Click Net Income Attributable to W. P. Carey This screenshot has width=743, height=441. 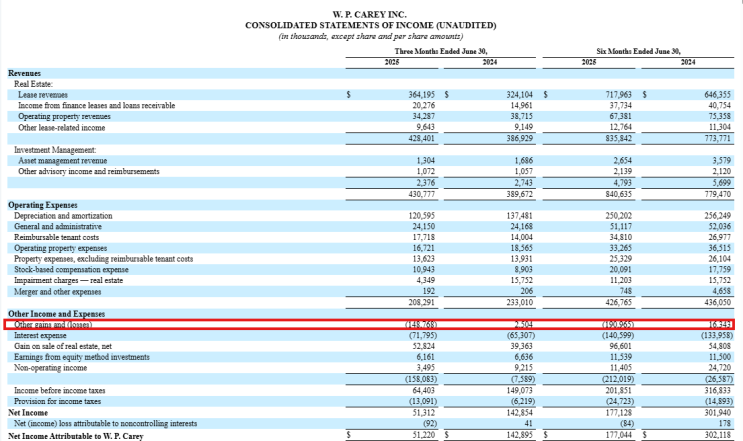(x=75, y=436)
